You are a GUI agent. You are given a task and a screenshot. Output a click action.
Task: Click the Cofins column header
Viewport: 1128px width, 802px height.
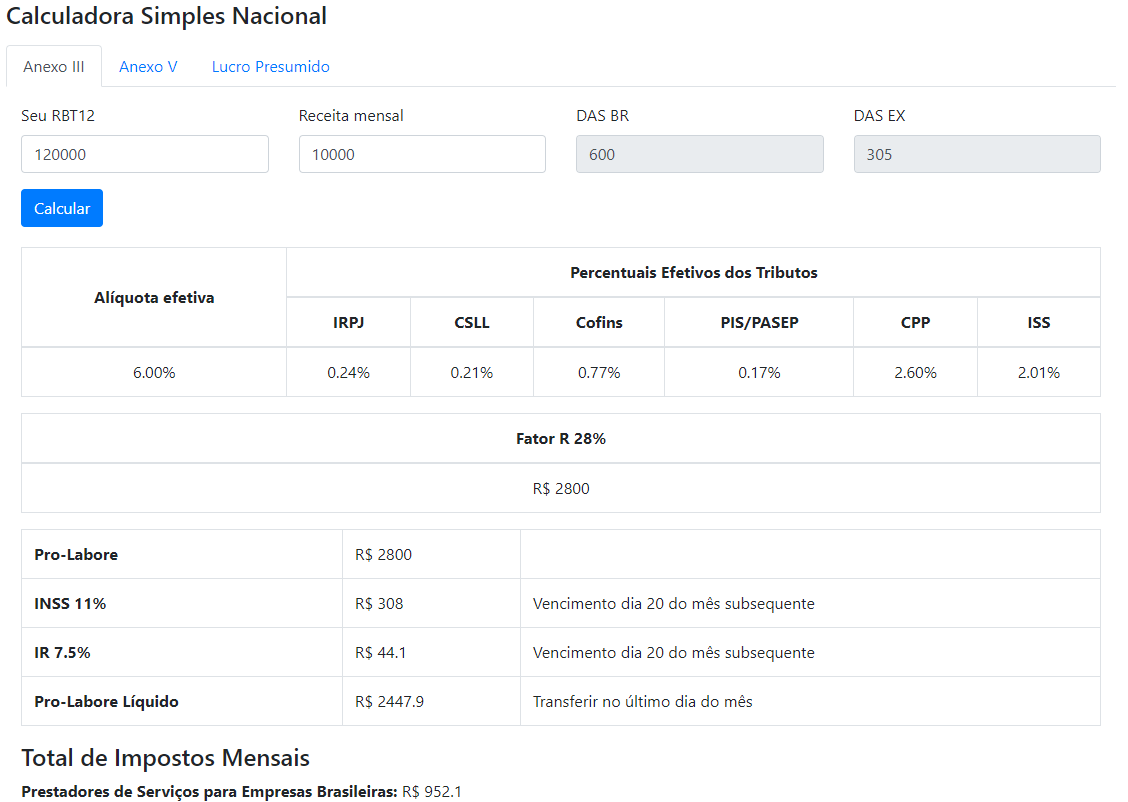(x=599, y=322)
